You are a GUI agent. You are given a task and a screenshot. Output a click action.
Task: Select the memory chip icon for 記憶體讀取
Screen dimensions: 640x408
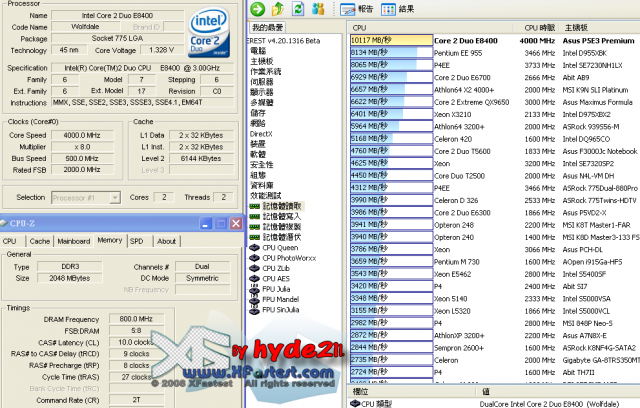tap(255, 206)
